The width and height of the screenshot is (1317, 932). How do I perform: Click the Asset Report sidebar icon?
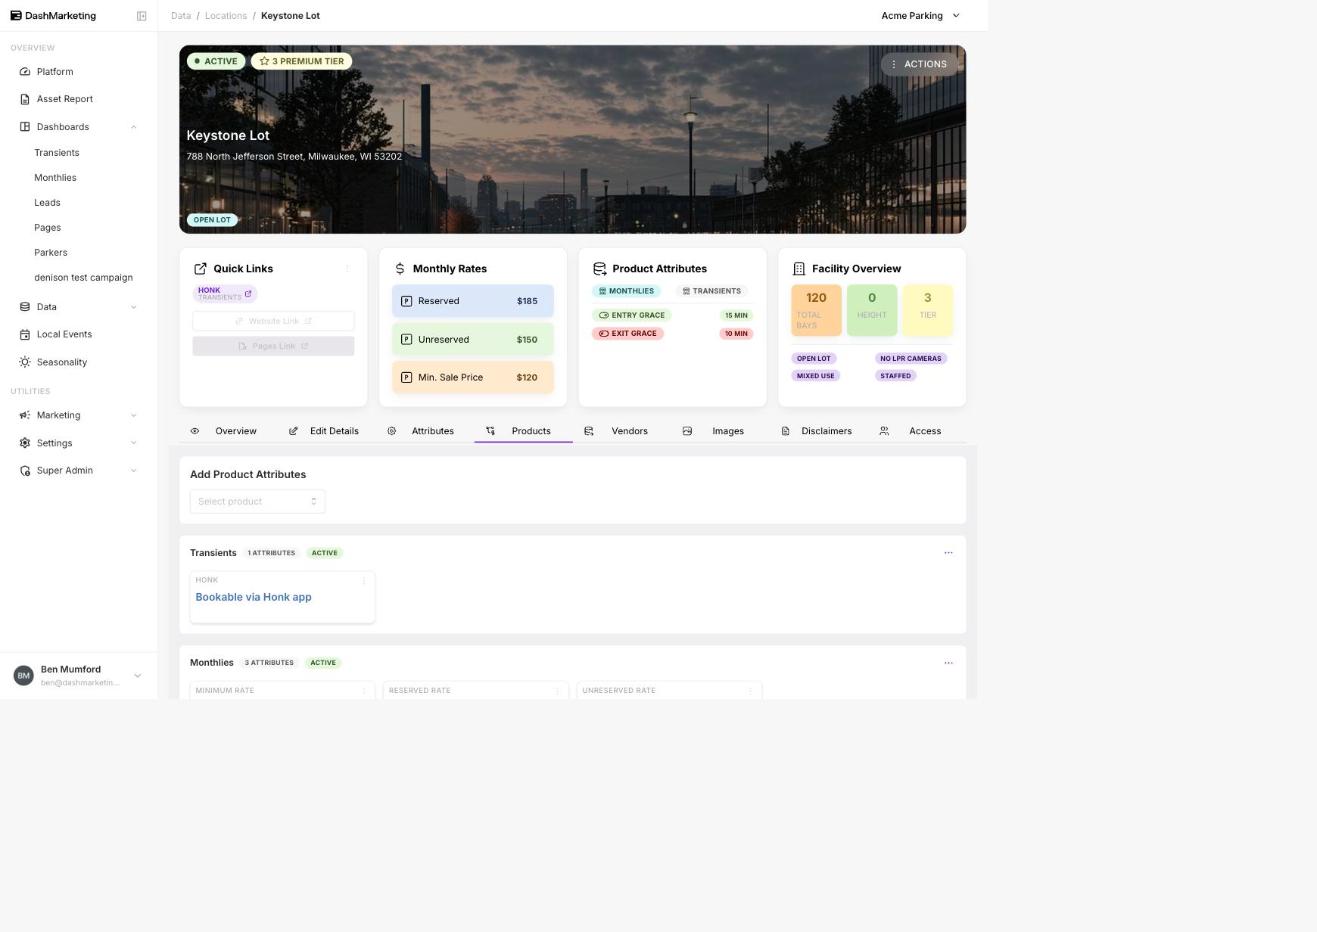(25, 99)
